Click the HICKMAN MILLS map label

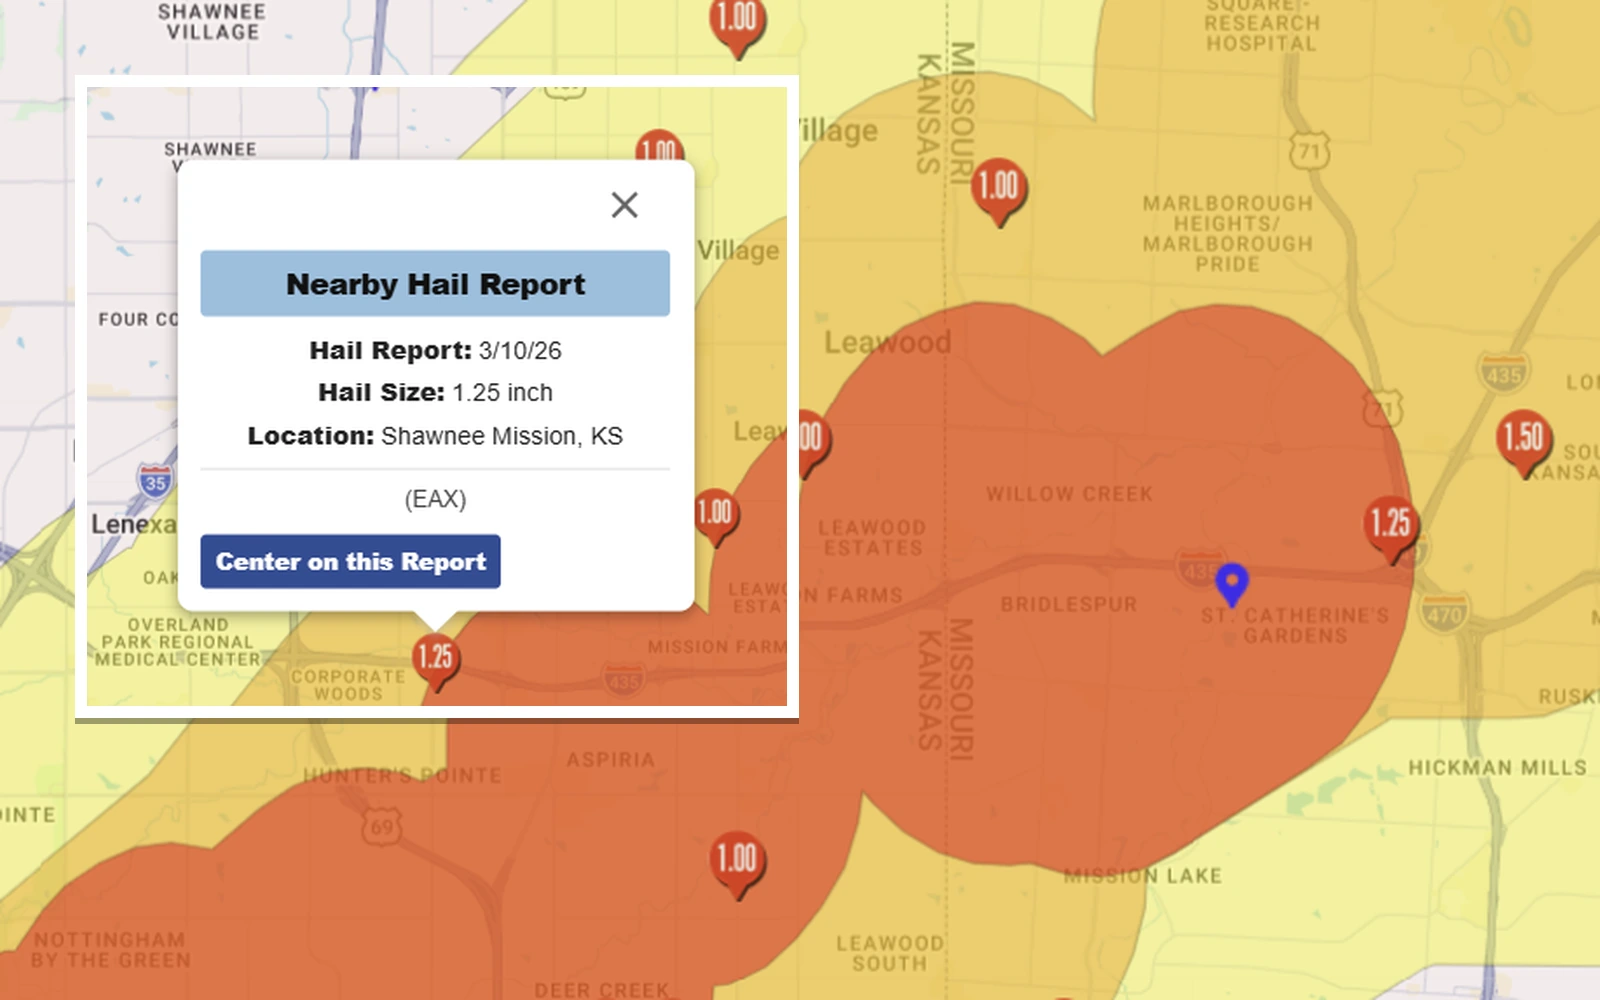(1498, 768)
